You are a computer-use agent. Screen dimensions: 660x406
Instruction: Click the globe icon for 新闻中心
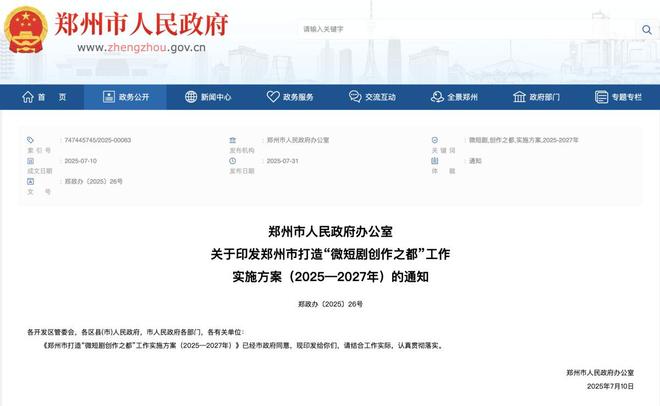point(191,97)
